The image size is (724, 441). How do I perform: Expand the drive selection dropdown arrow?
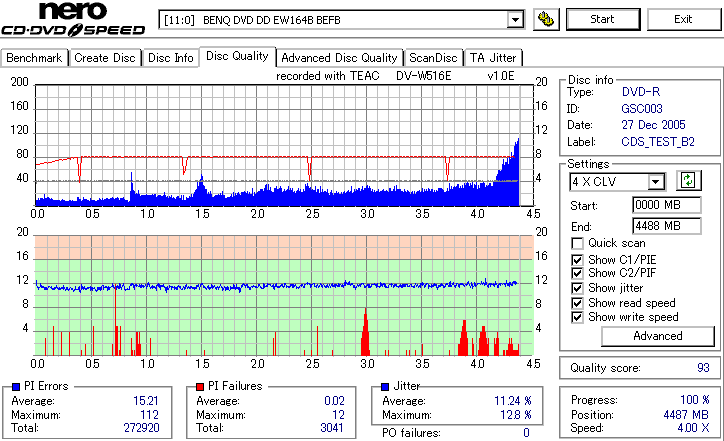515,20
